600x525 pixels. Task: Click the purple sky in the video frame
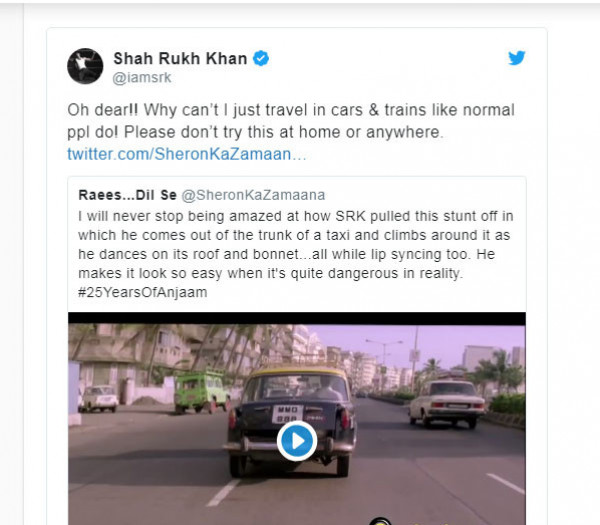(x=440, y=340)
